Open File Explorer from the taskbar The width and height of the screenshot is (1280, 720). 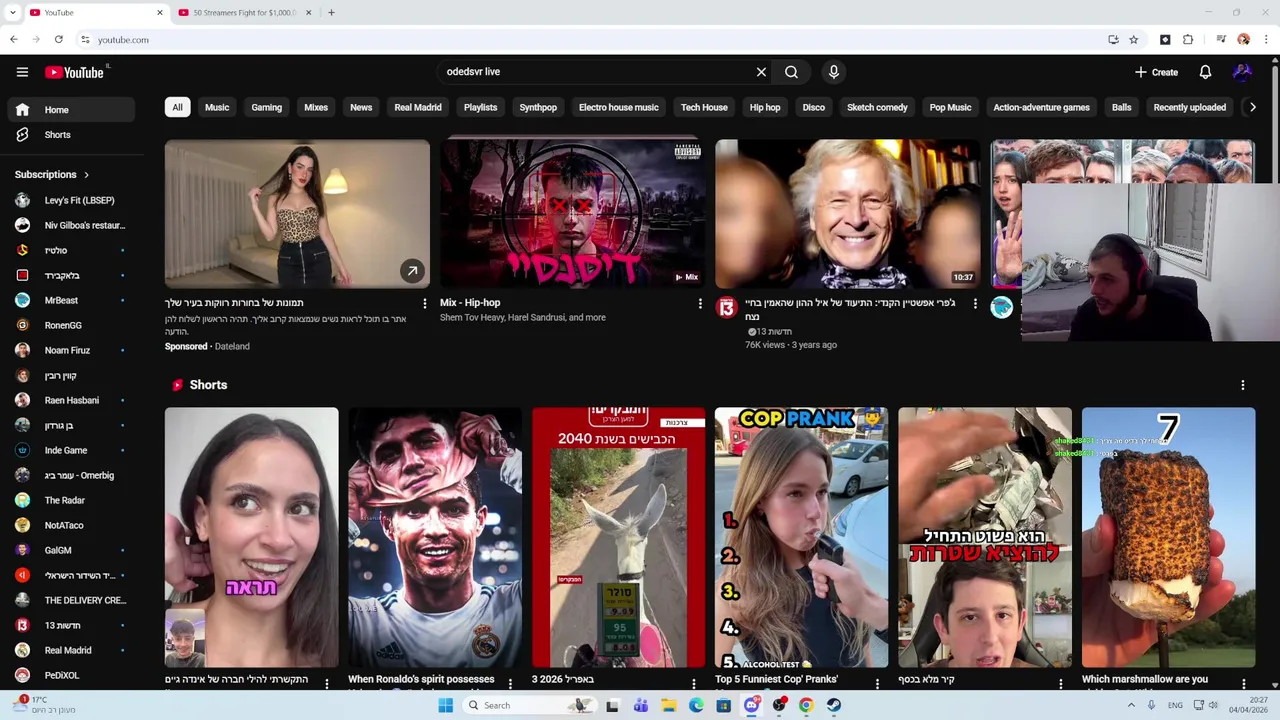tap(669, 705)
